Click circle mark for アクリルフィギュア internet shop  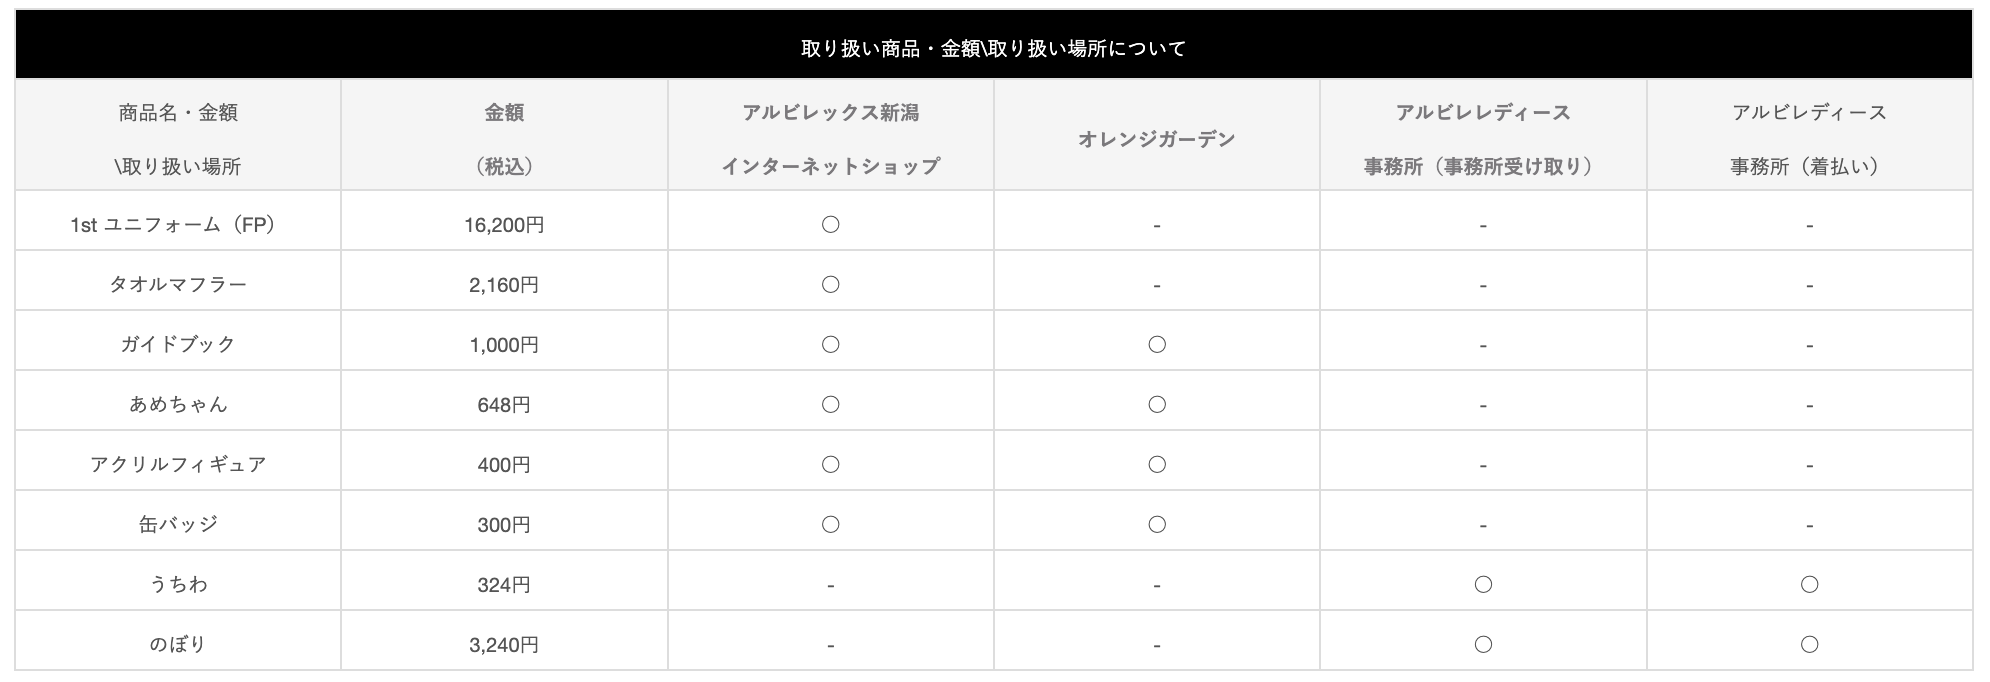click(x=830, y=464)
